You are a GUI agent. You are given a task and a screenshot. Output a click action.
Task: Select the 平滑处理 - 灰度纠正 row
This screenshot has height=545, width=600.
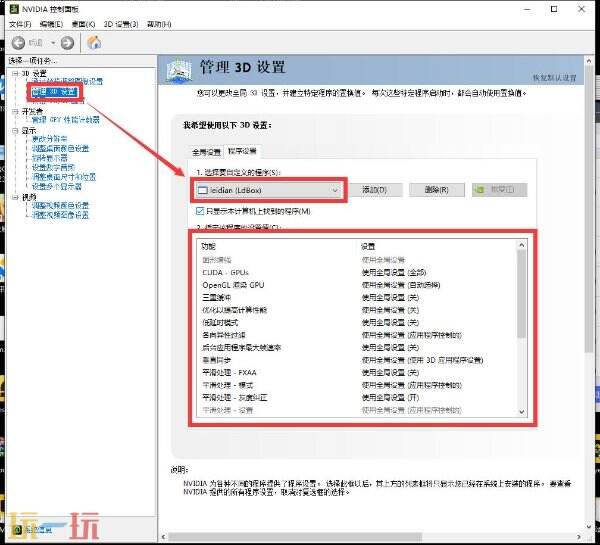tap(358, 398)
